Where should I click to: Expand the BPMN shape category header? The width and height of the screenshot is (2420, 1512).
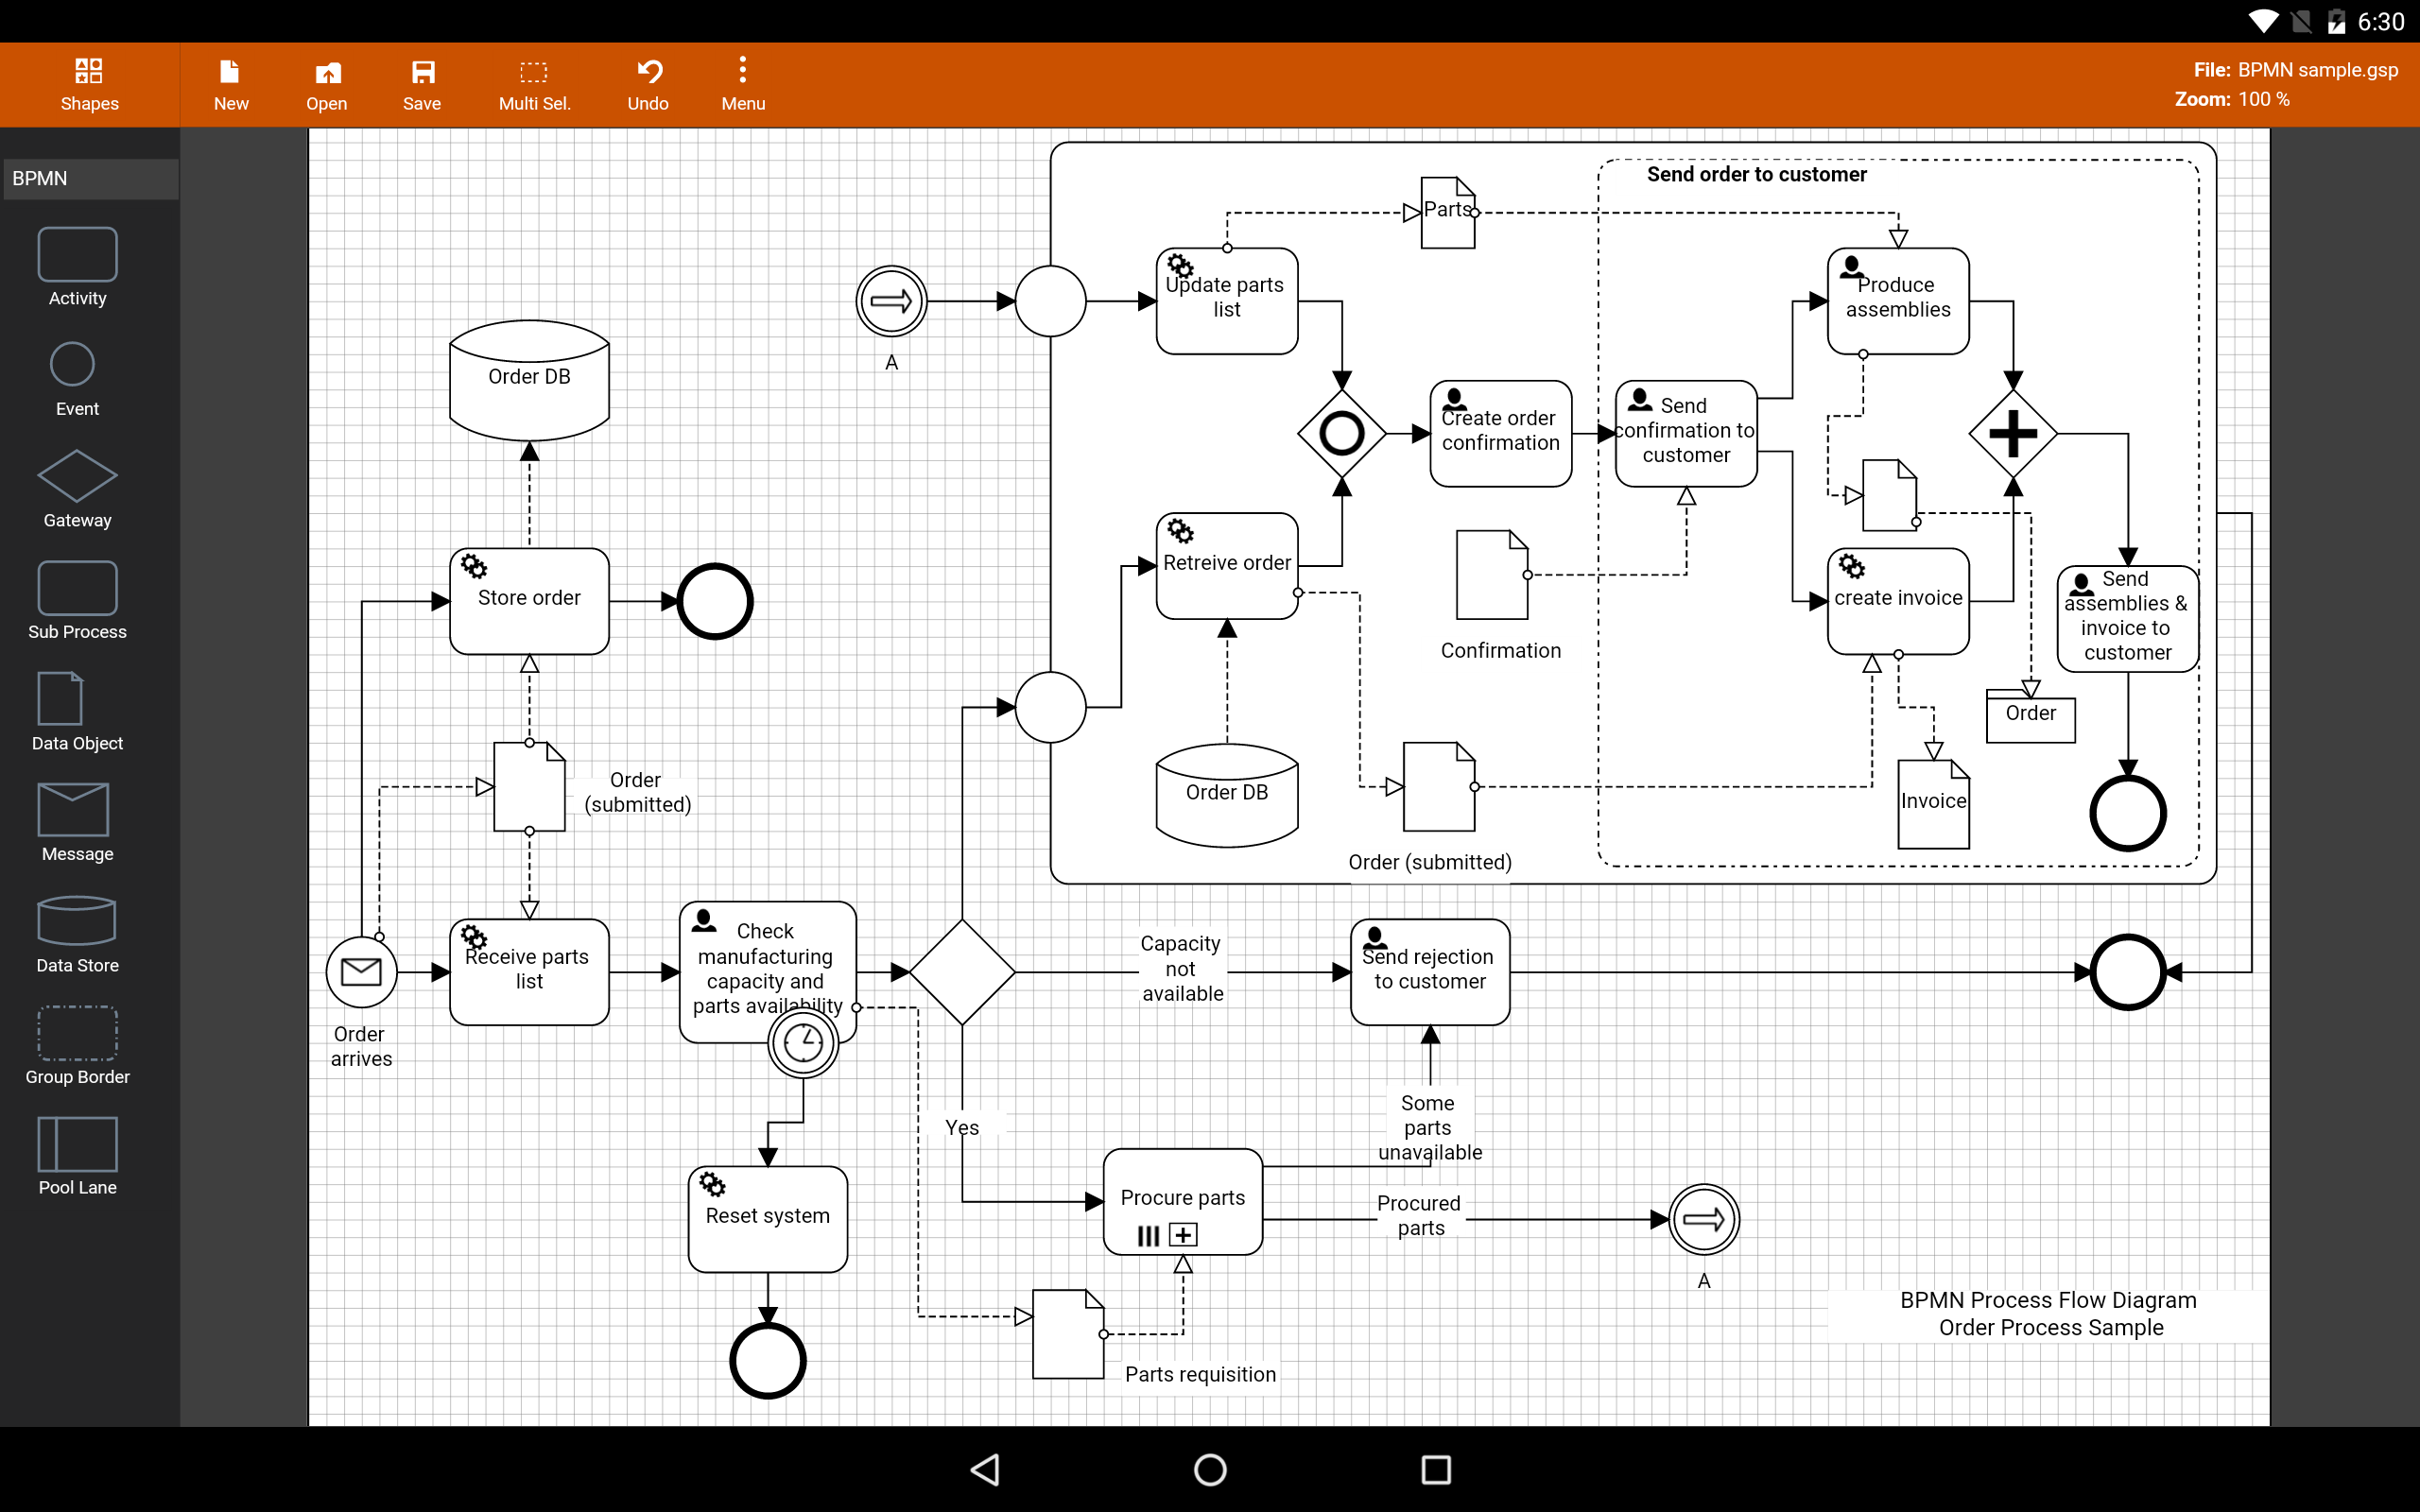pyautogui.click(x=90, y=178)
